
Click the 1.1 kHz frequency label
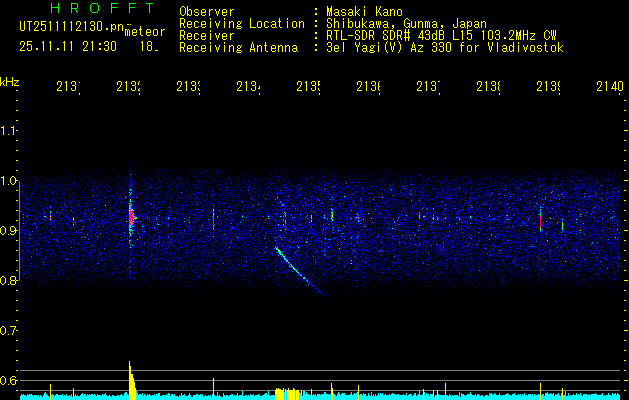click(8, 130)
